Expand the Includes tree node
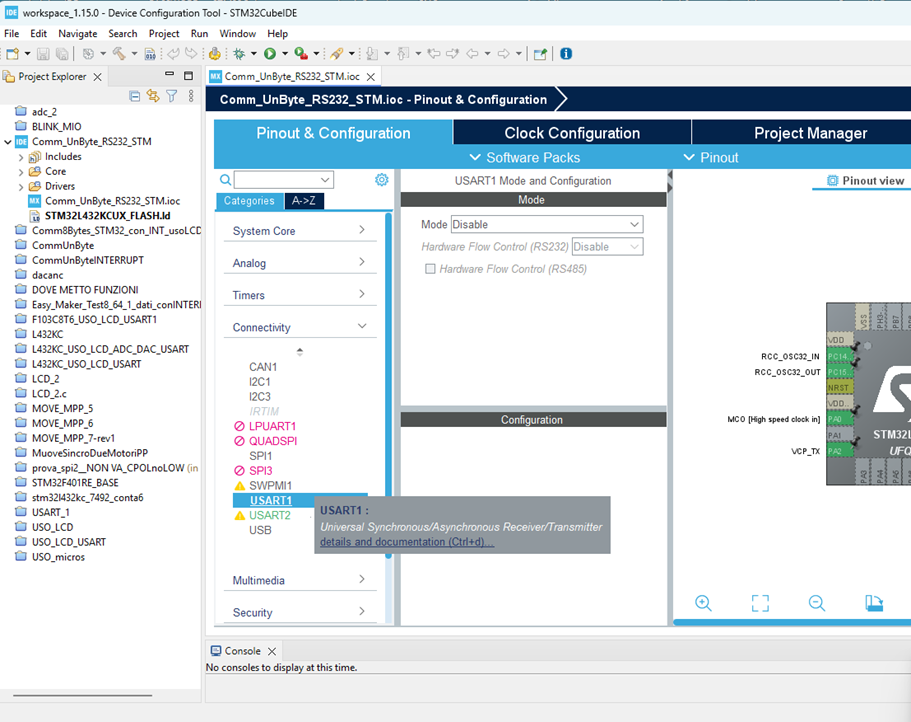 [21, 157]
